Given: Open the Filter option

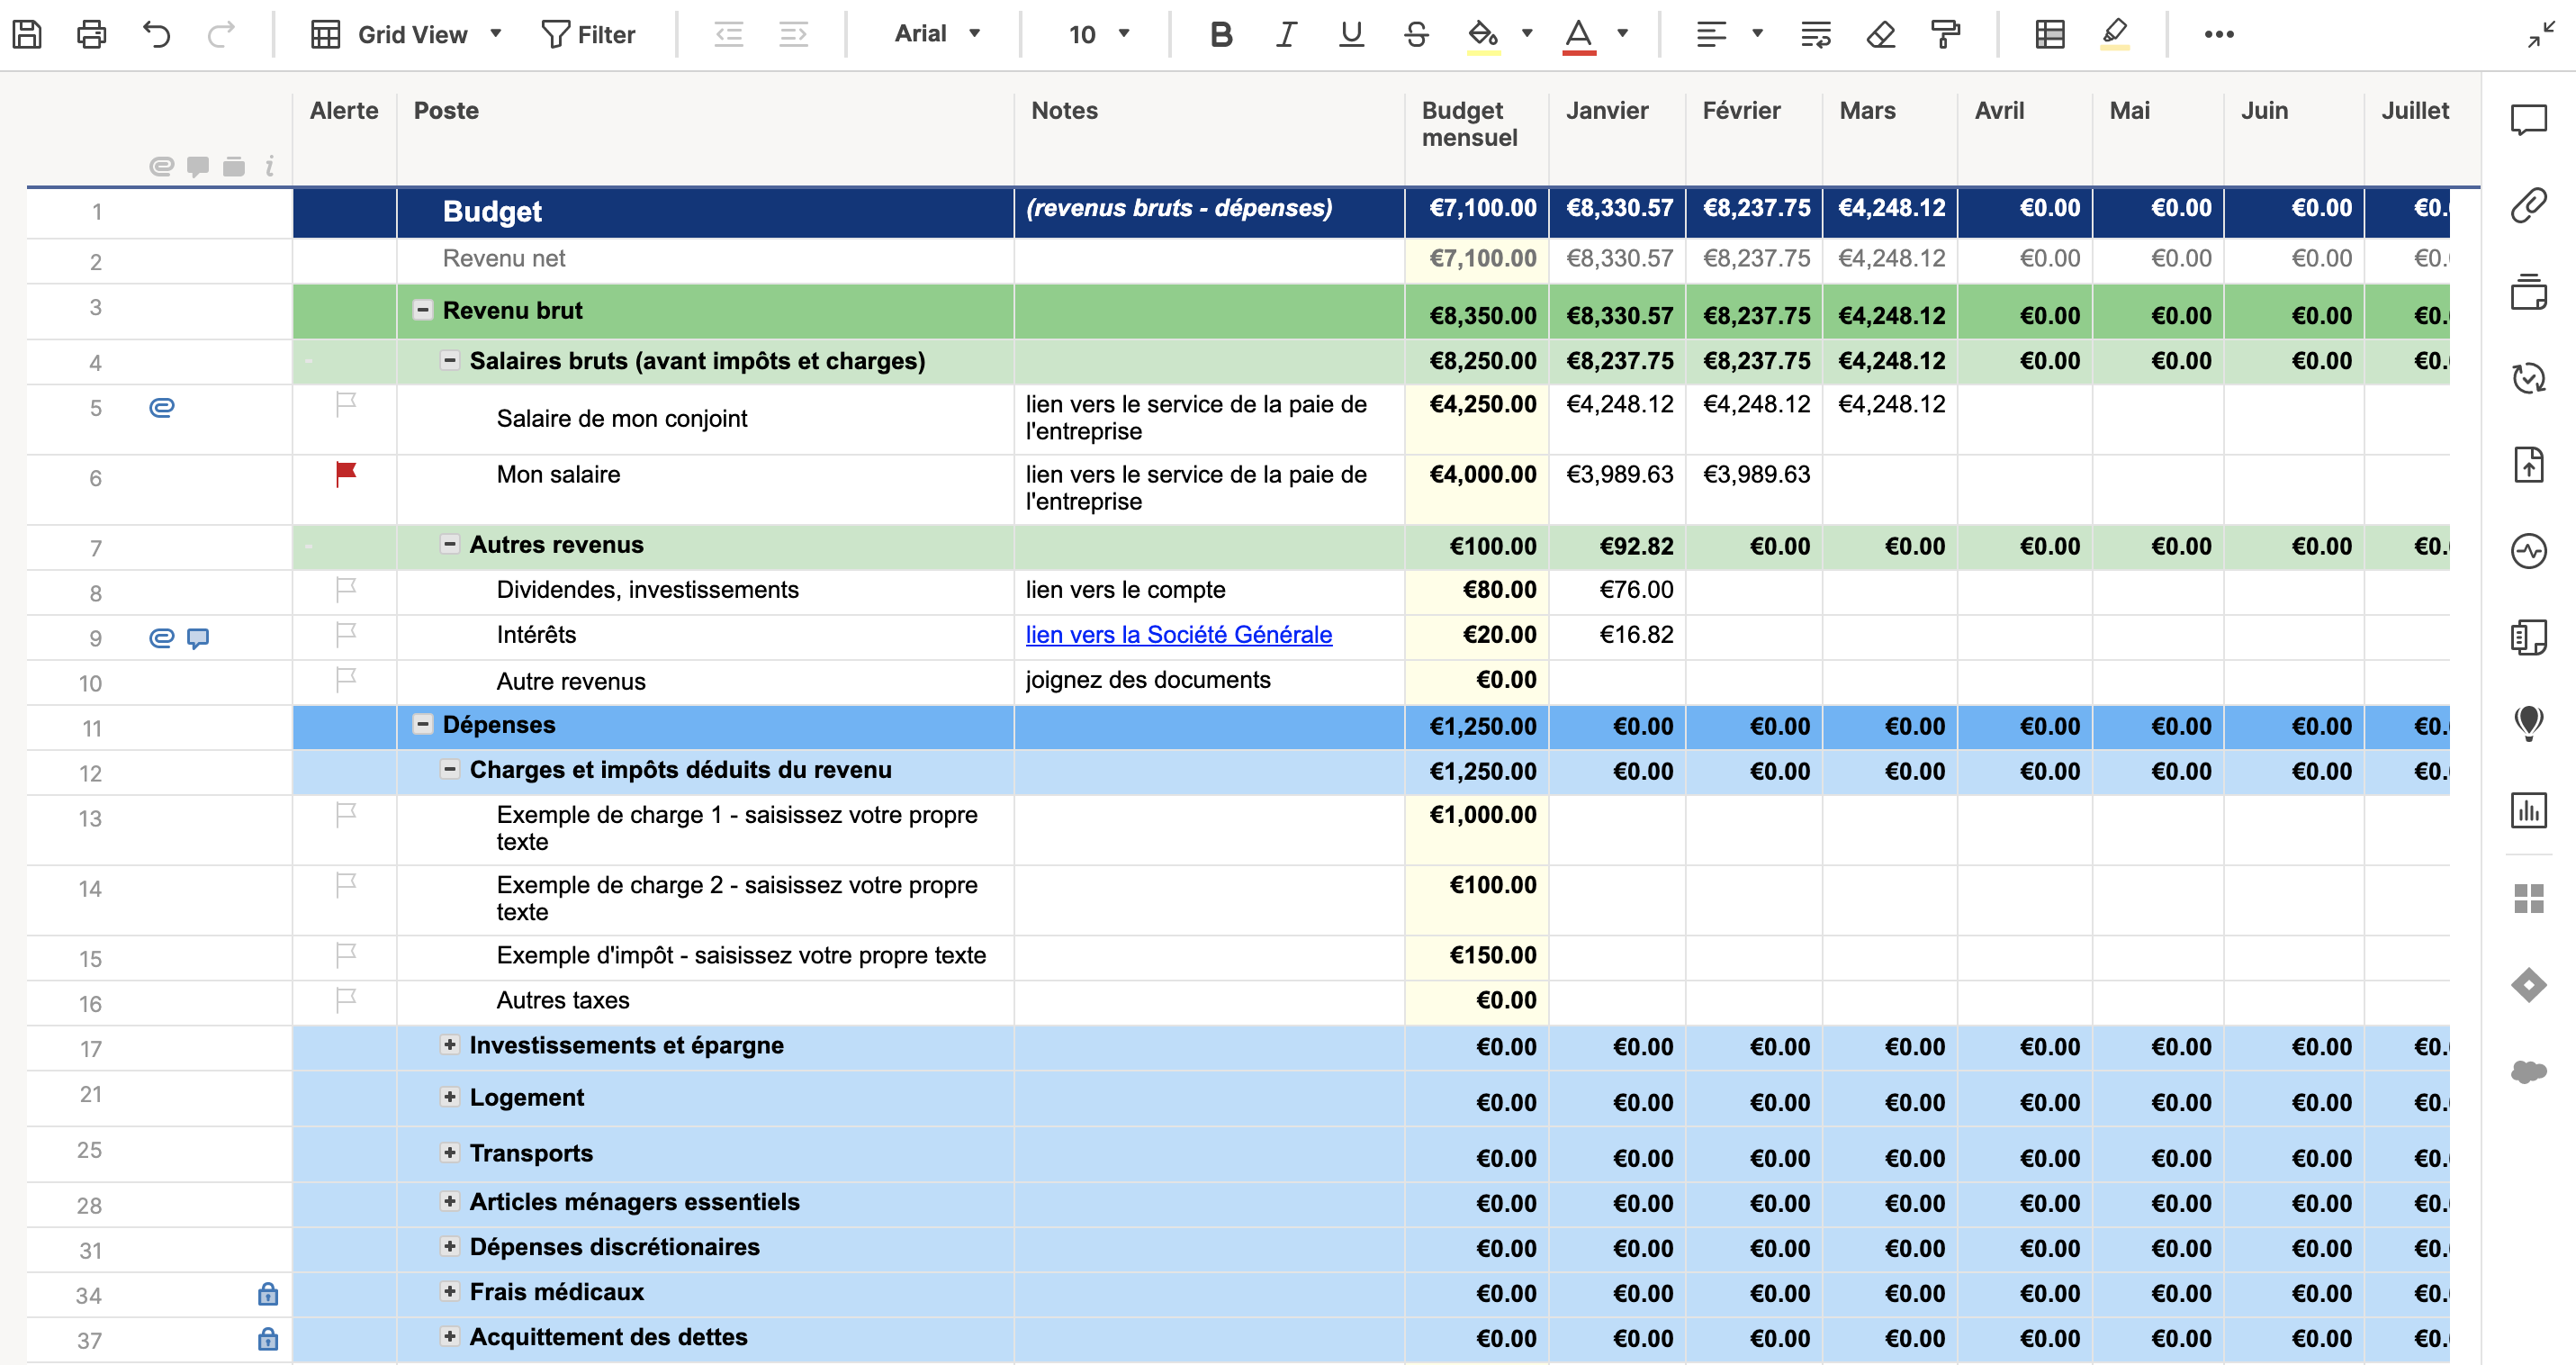Looking at the screenshot, I should 588,35.
